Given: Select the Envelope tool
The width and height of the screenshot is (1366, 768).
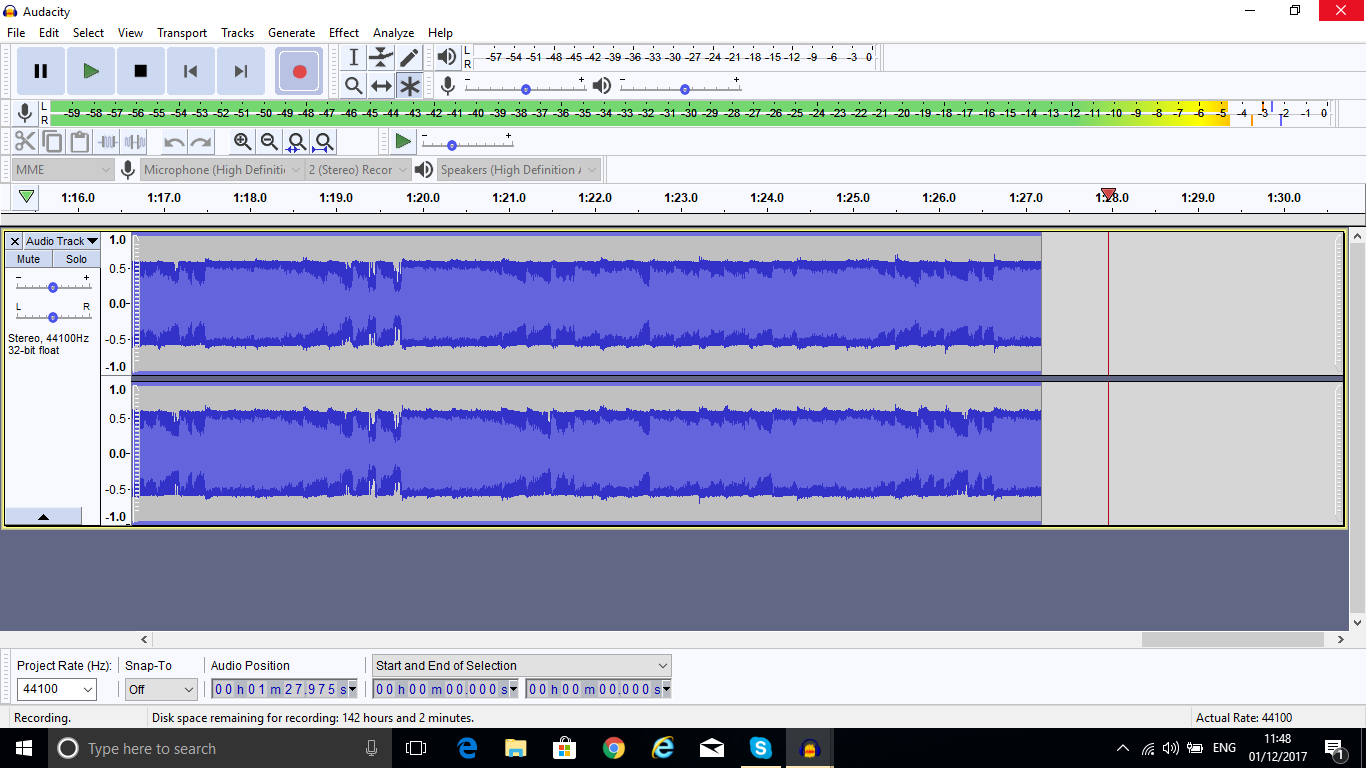Looking at the screenshot, I should click(x=381, y=57).
